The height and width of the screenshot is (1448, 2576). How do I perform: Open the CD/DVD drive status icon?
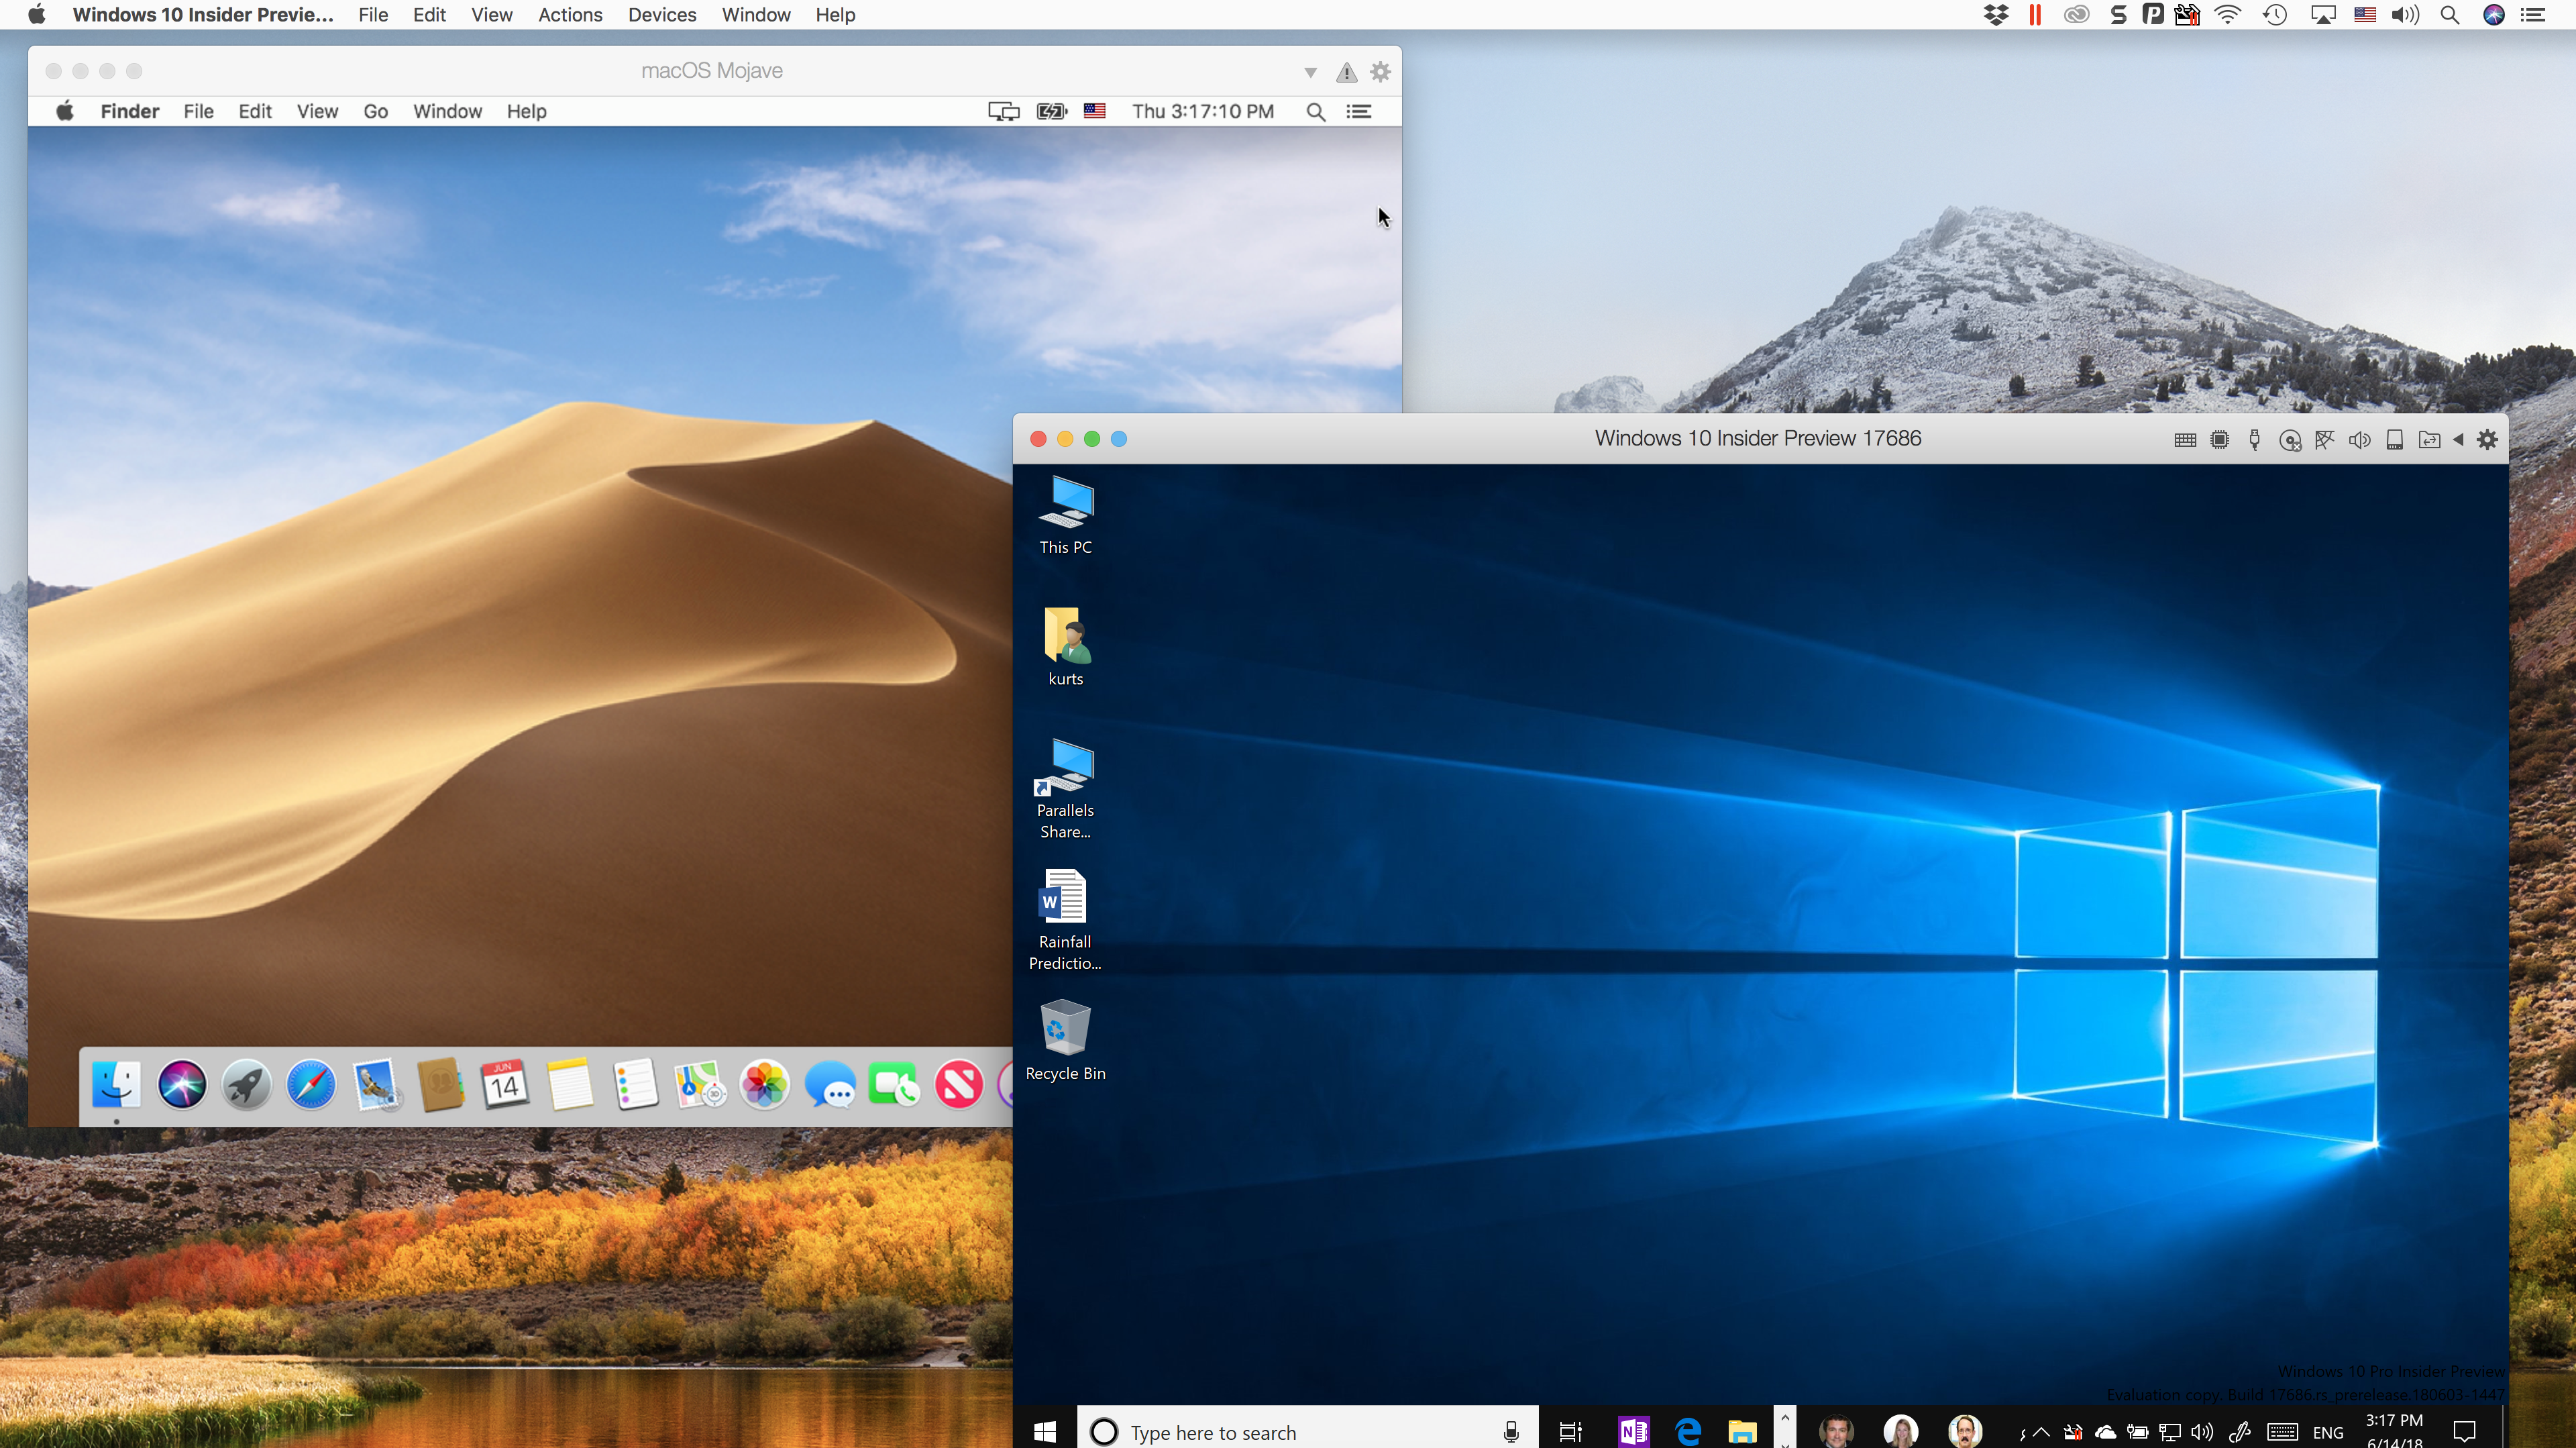pyautogui.click(x=2290, y=440)
